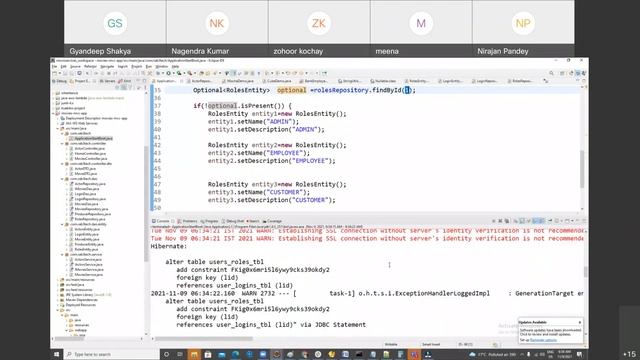Open the Action Center notifications icon

[580, 354]
